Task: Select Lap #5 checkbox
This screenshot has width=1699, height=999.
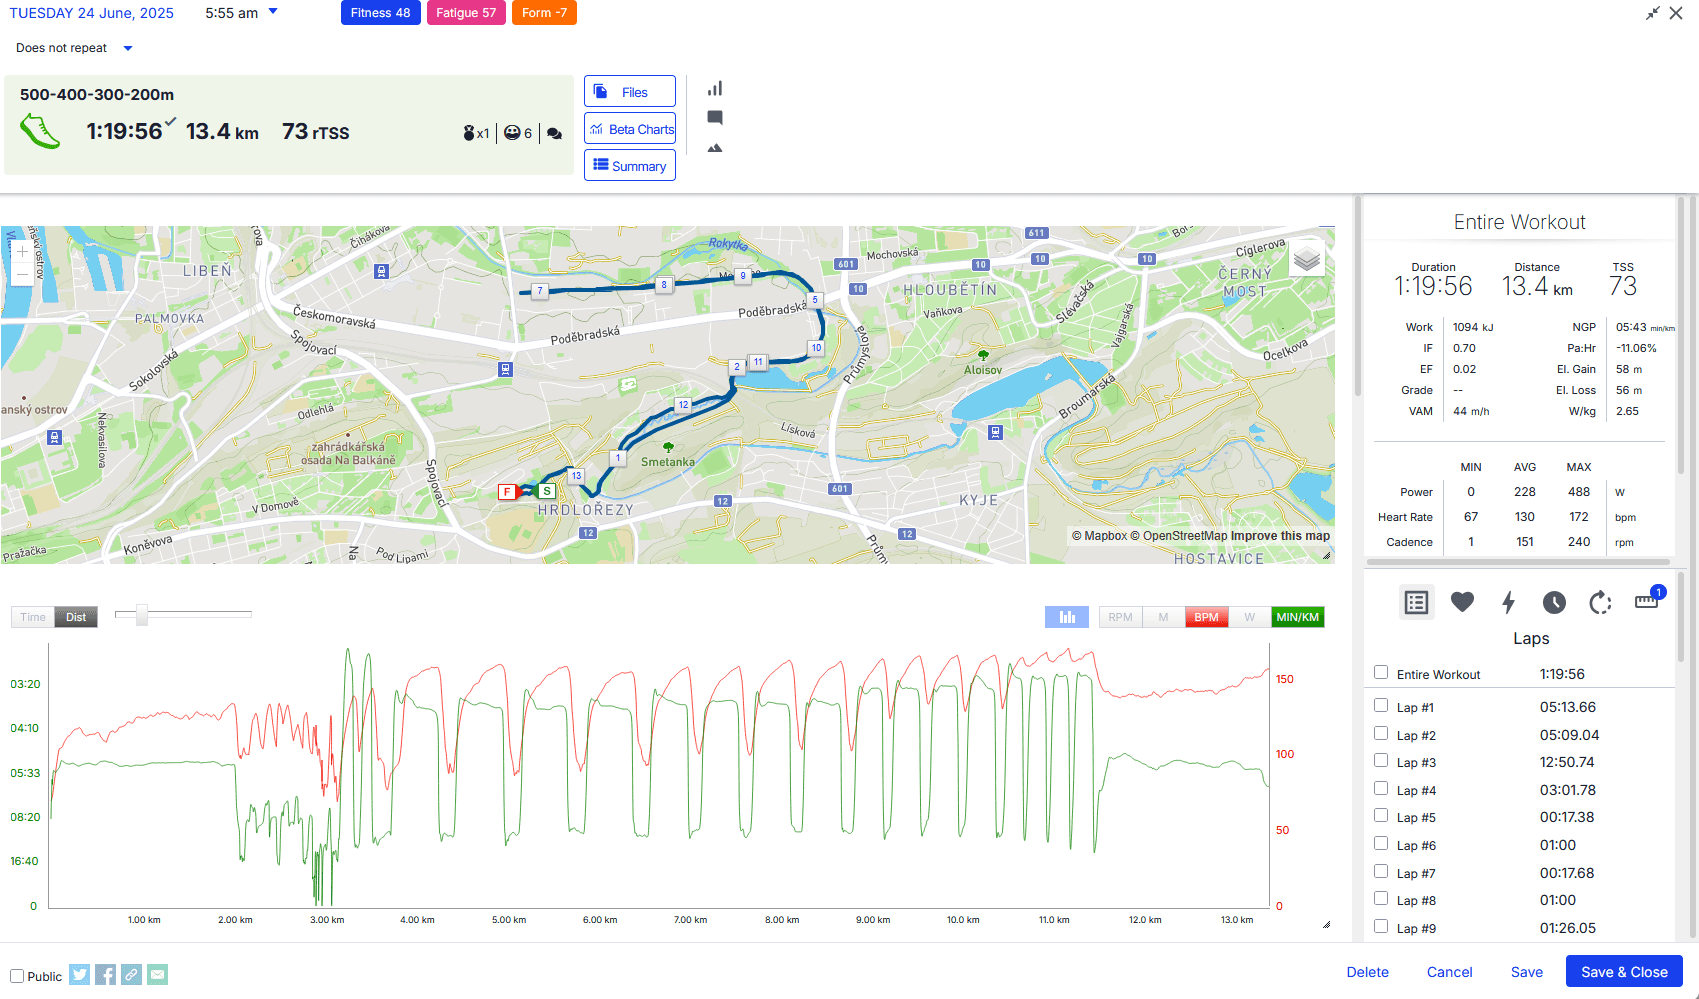Action: (1381, 816)
